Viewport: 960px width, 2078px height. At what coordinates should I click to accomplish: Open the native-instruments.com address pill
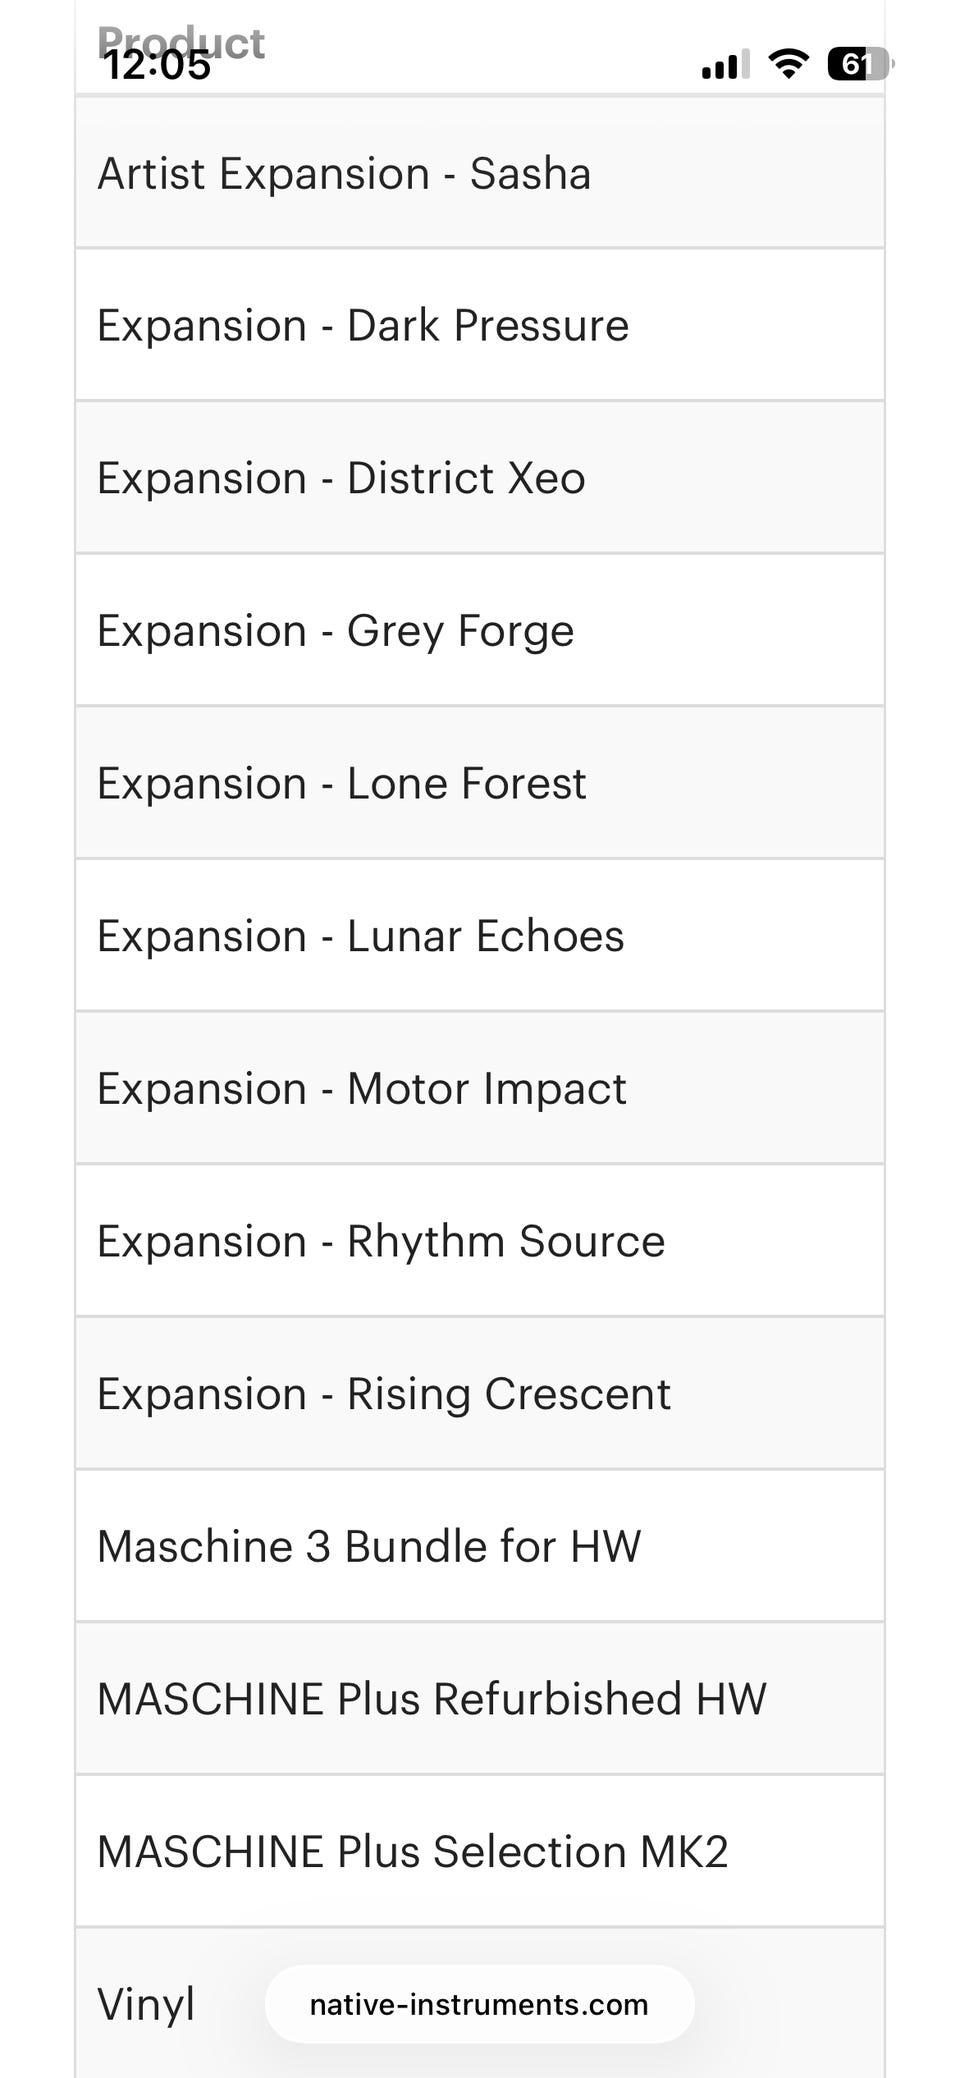pos(479,2005)
